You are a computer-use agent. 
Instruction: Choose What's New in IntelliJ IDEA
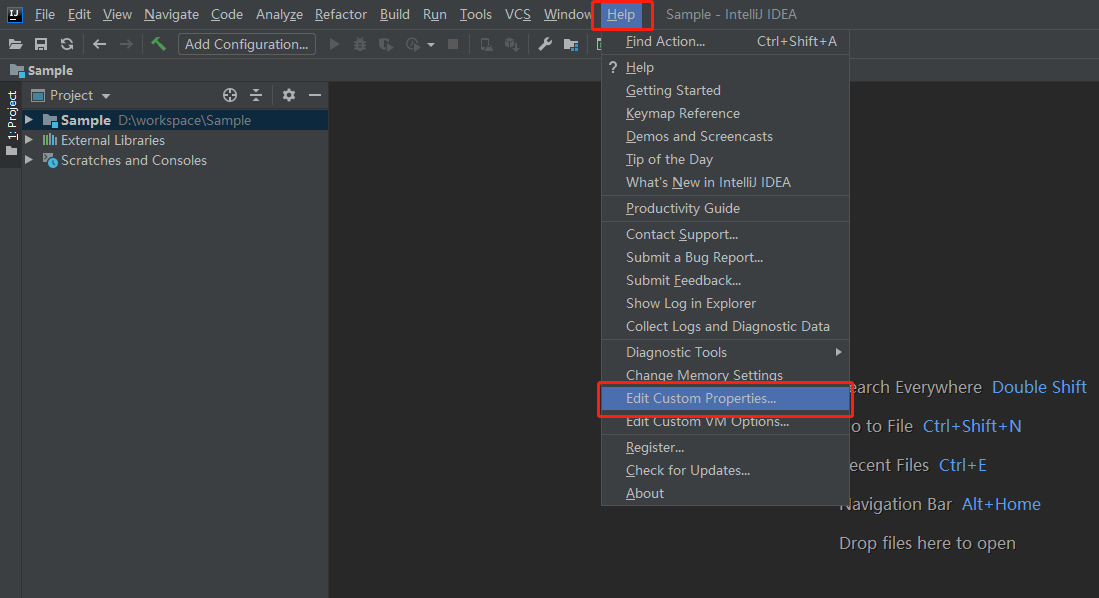(725, 182)
